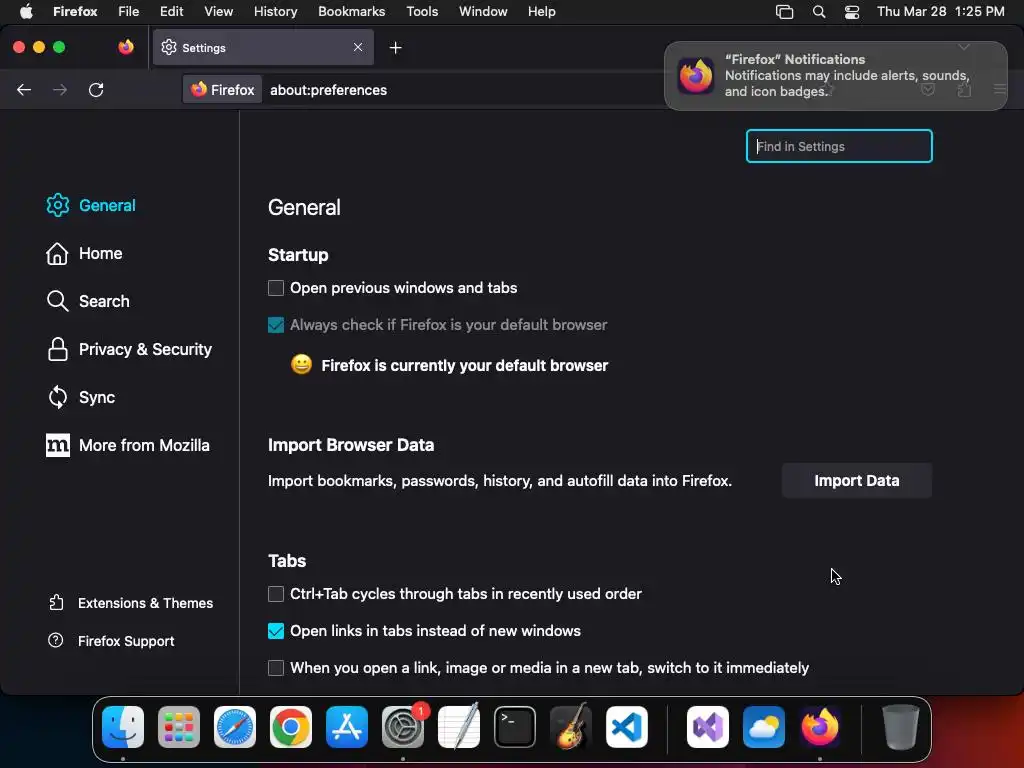Toggle Always check if Firefox is default browser

point(276,325)
